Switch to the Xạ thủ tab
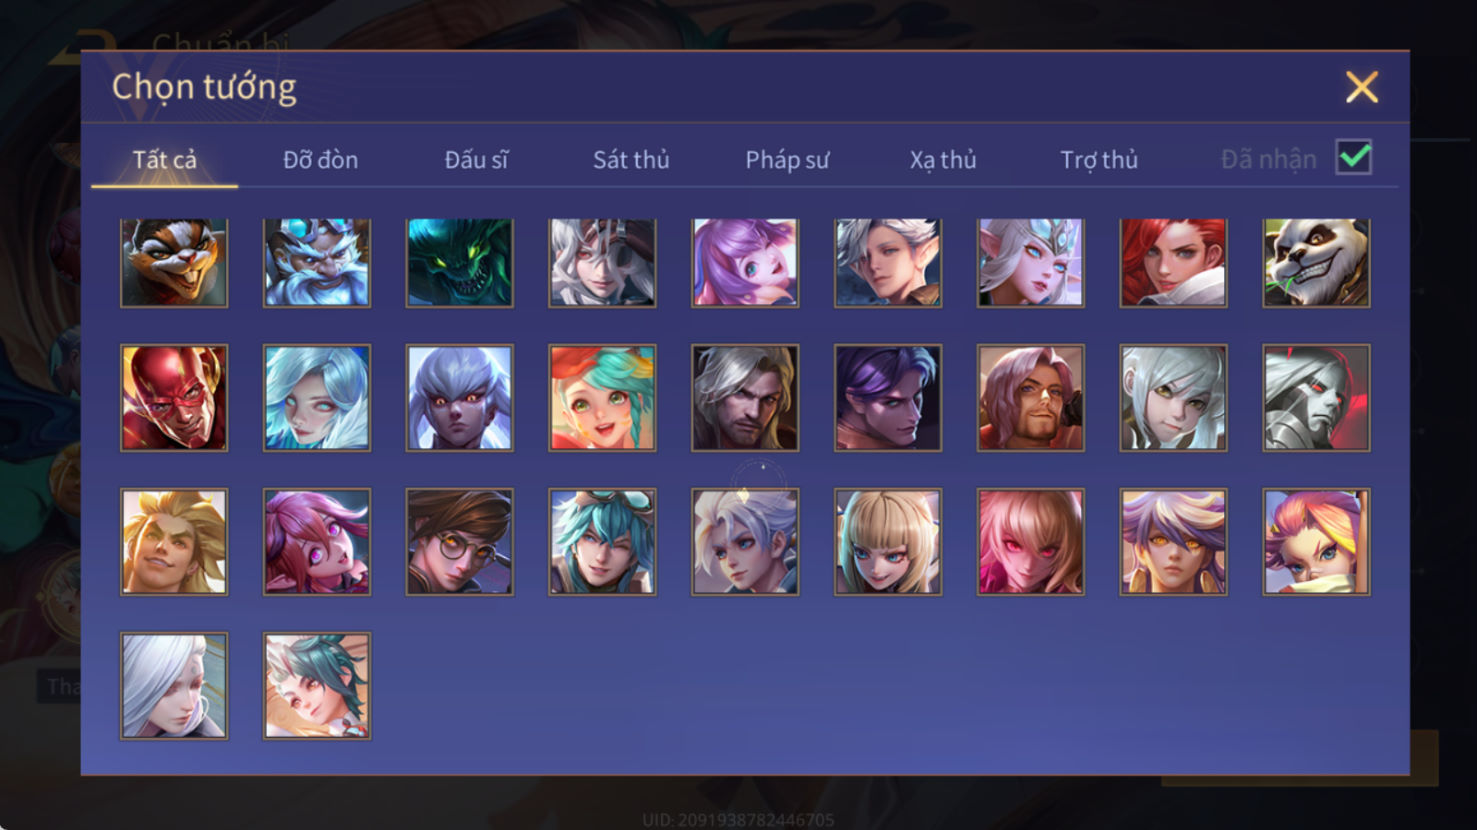 (x=943, y=160)
